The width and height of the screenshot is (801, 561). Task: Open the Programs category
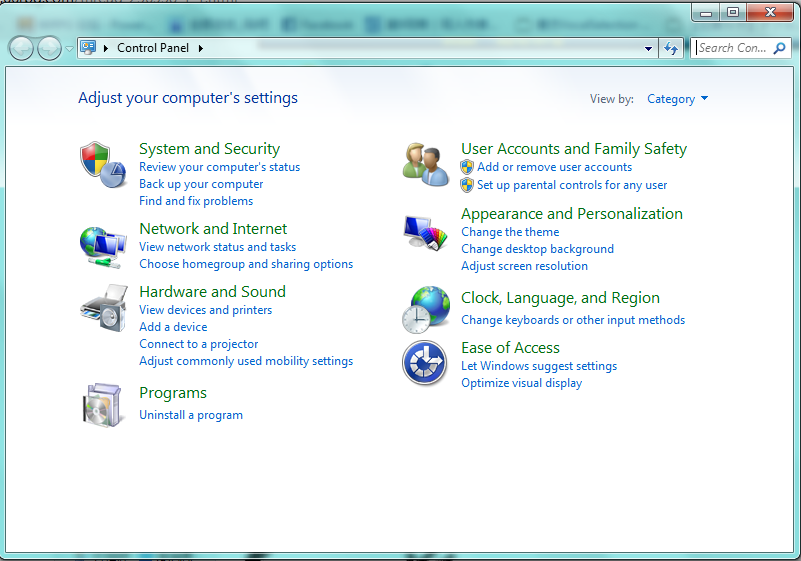[173, 393]
